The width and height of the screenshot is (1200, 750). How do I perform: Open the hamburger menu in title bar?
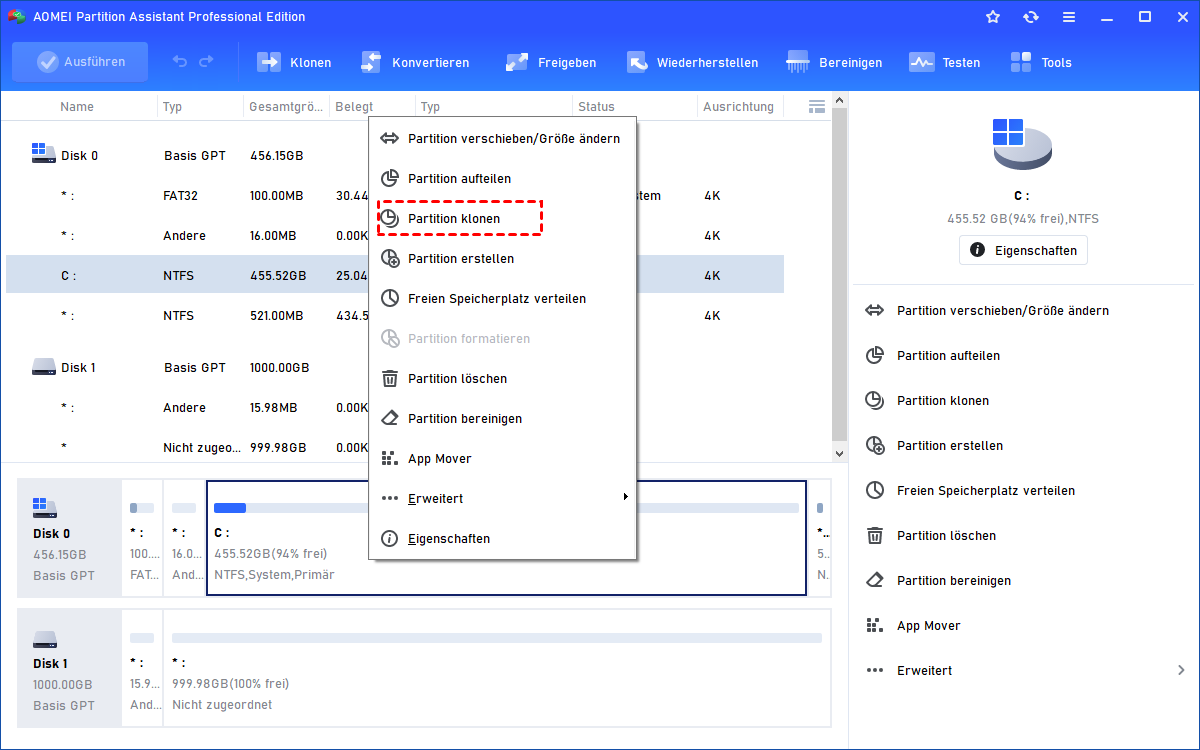click(x=1069, y=17)
